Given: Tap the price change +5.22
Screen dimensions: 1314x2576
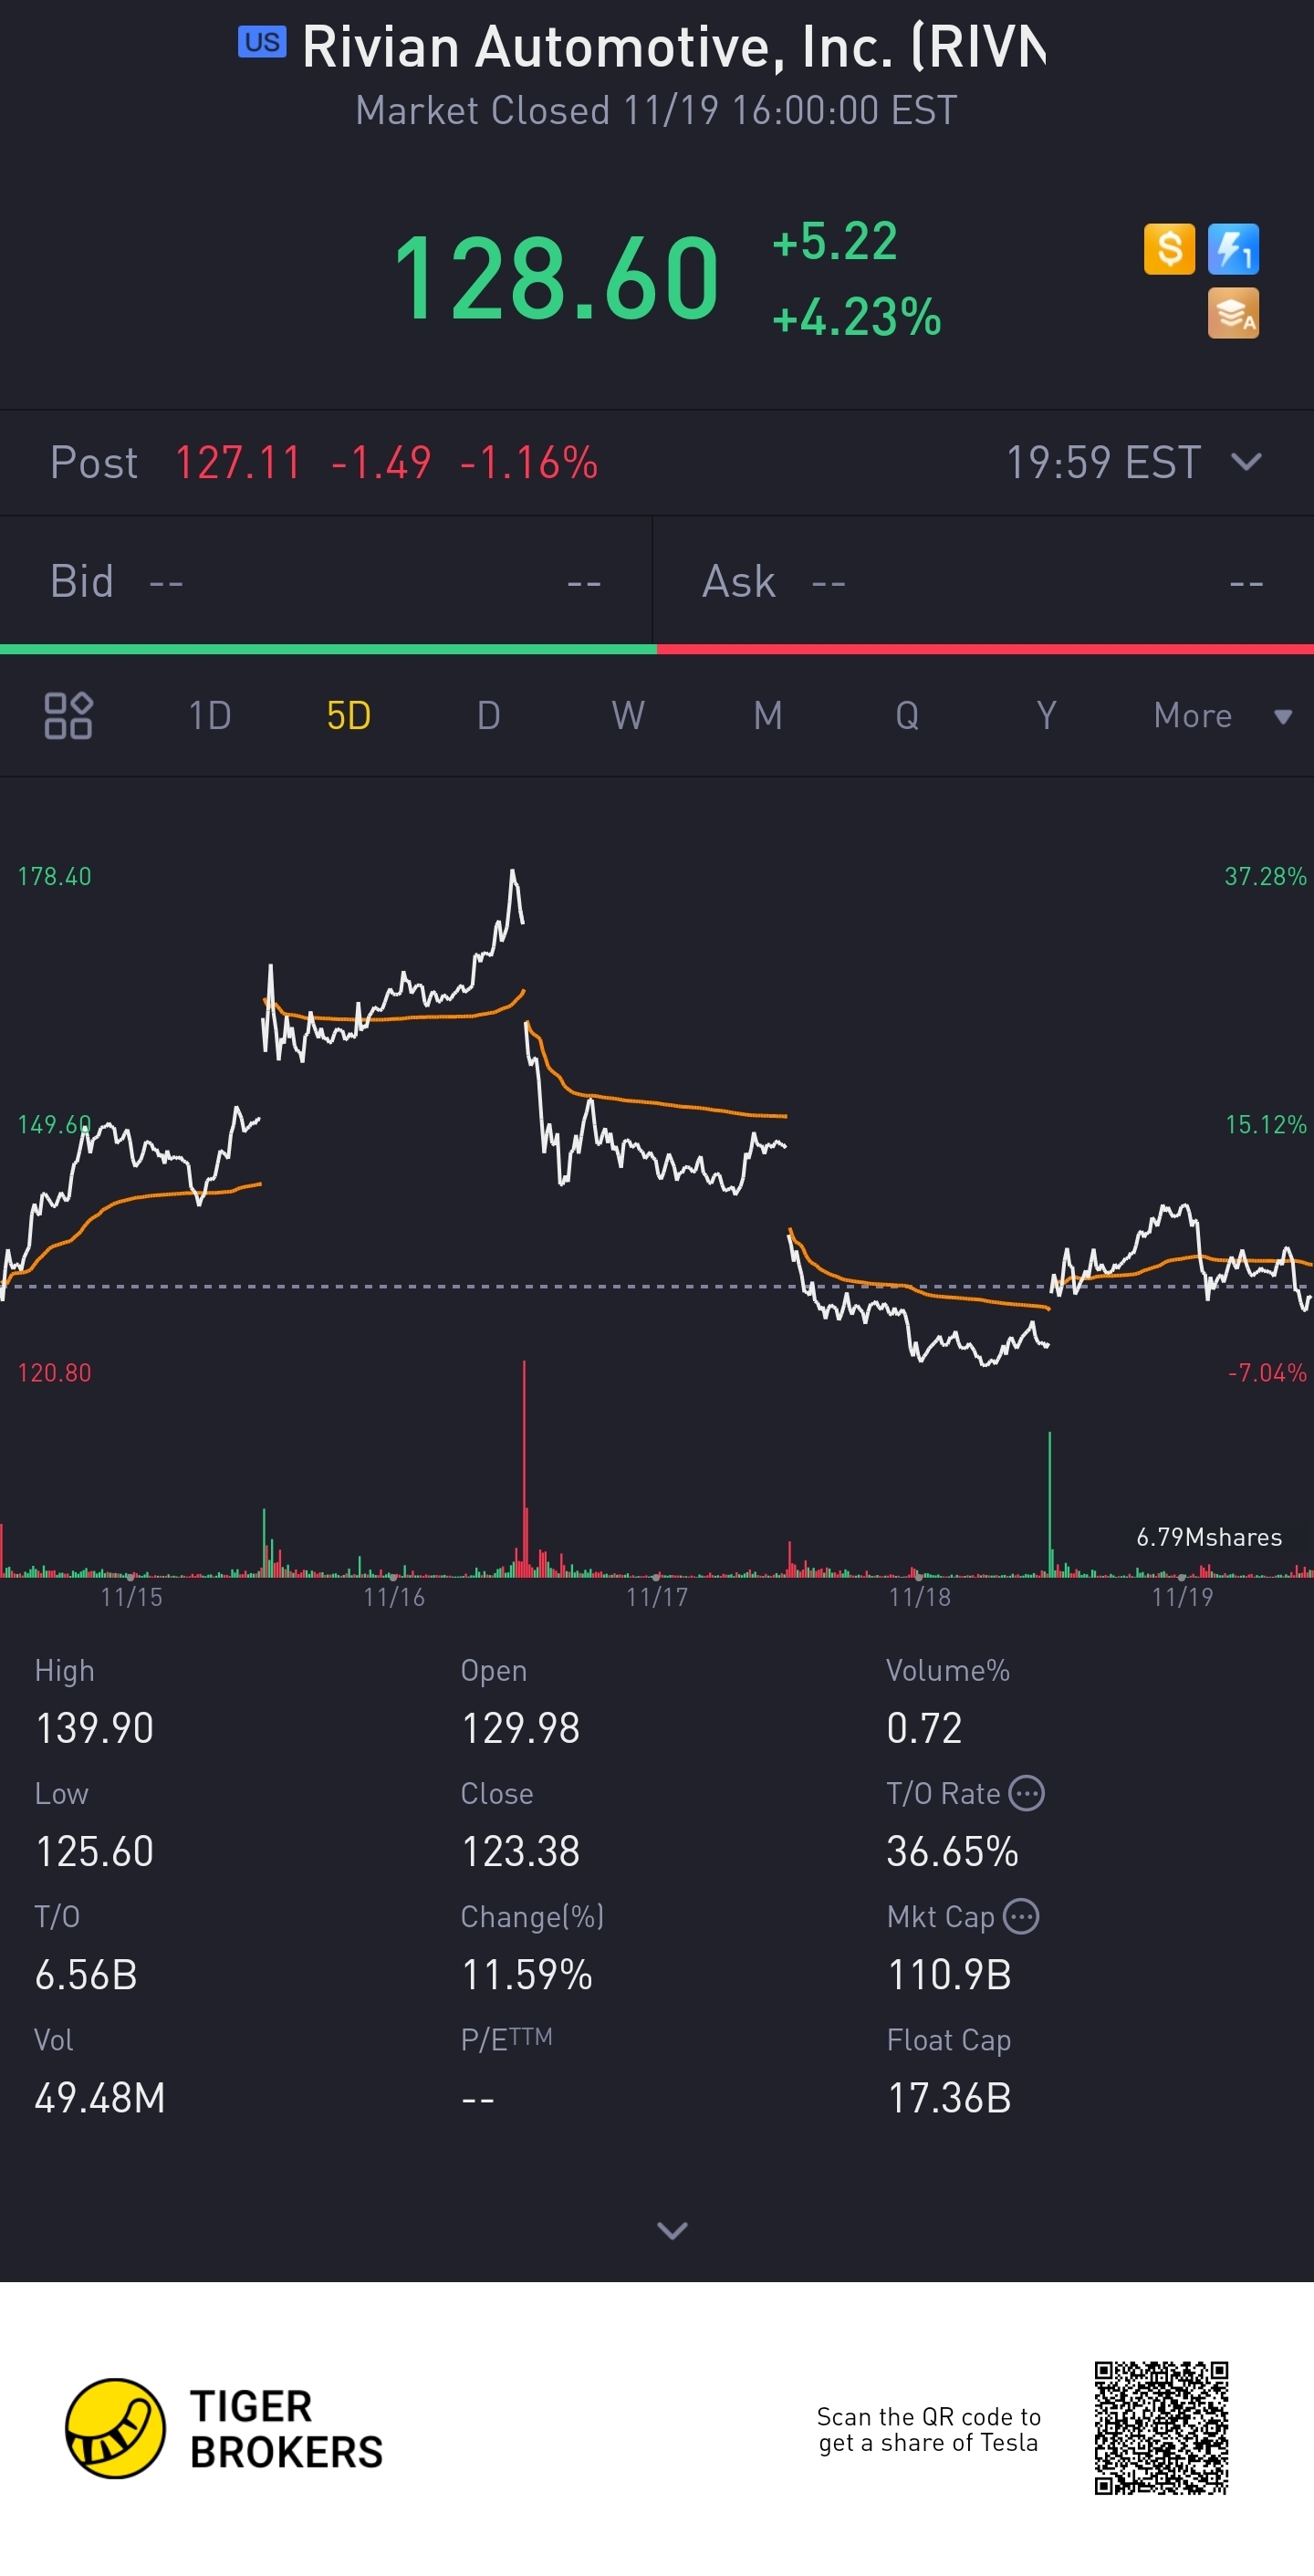Looking at the screenshot, I should [835, 241].
